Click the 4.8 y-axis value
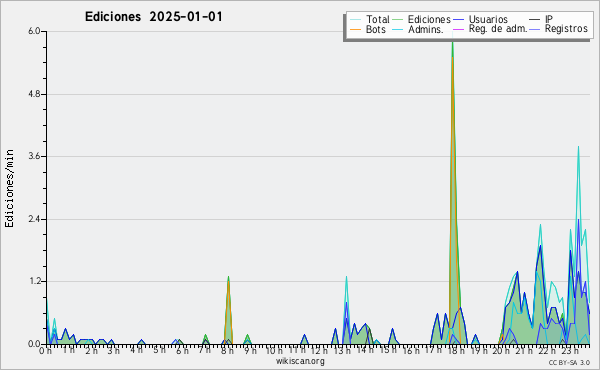 (34, 94)
